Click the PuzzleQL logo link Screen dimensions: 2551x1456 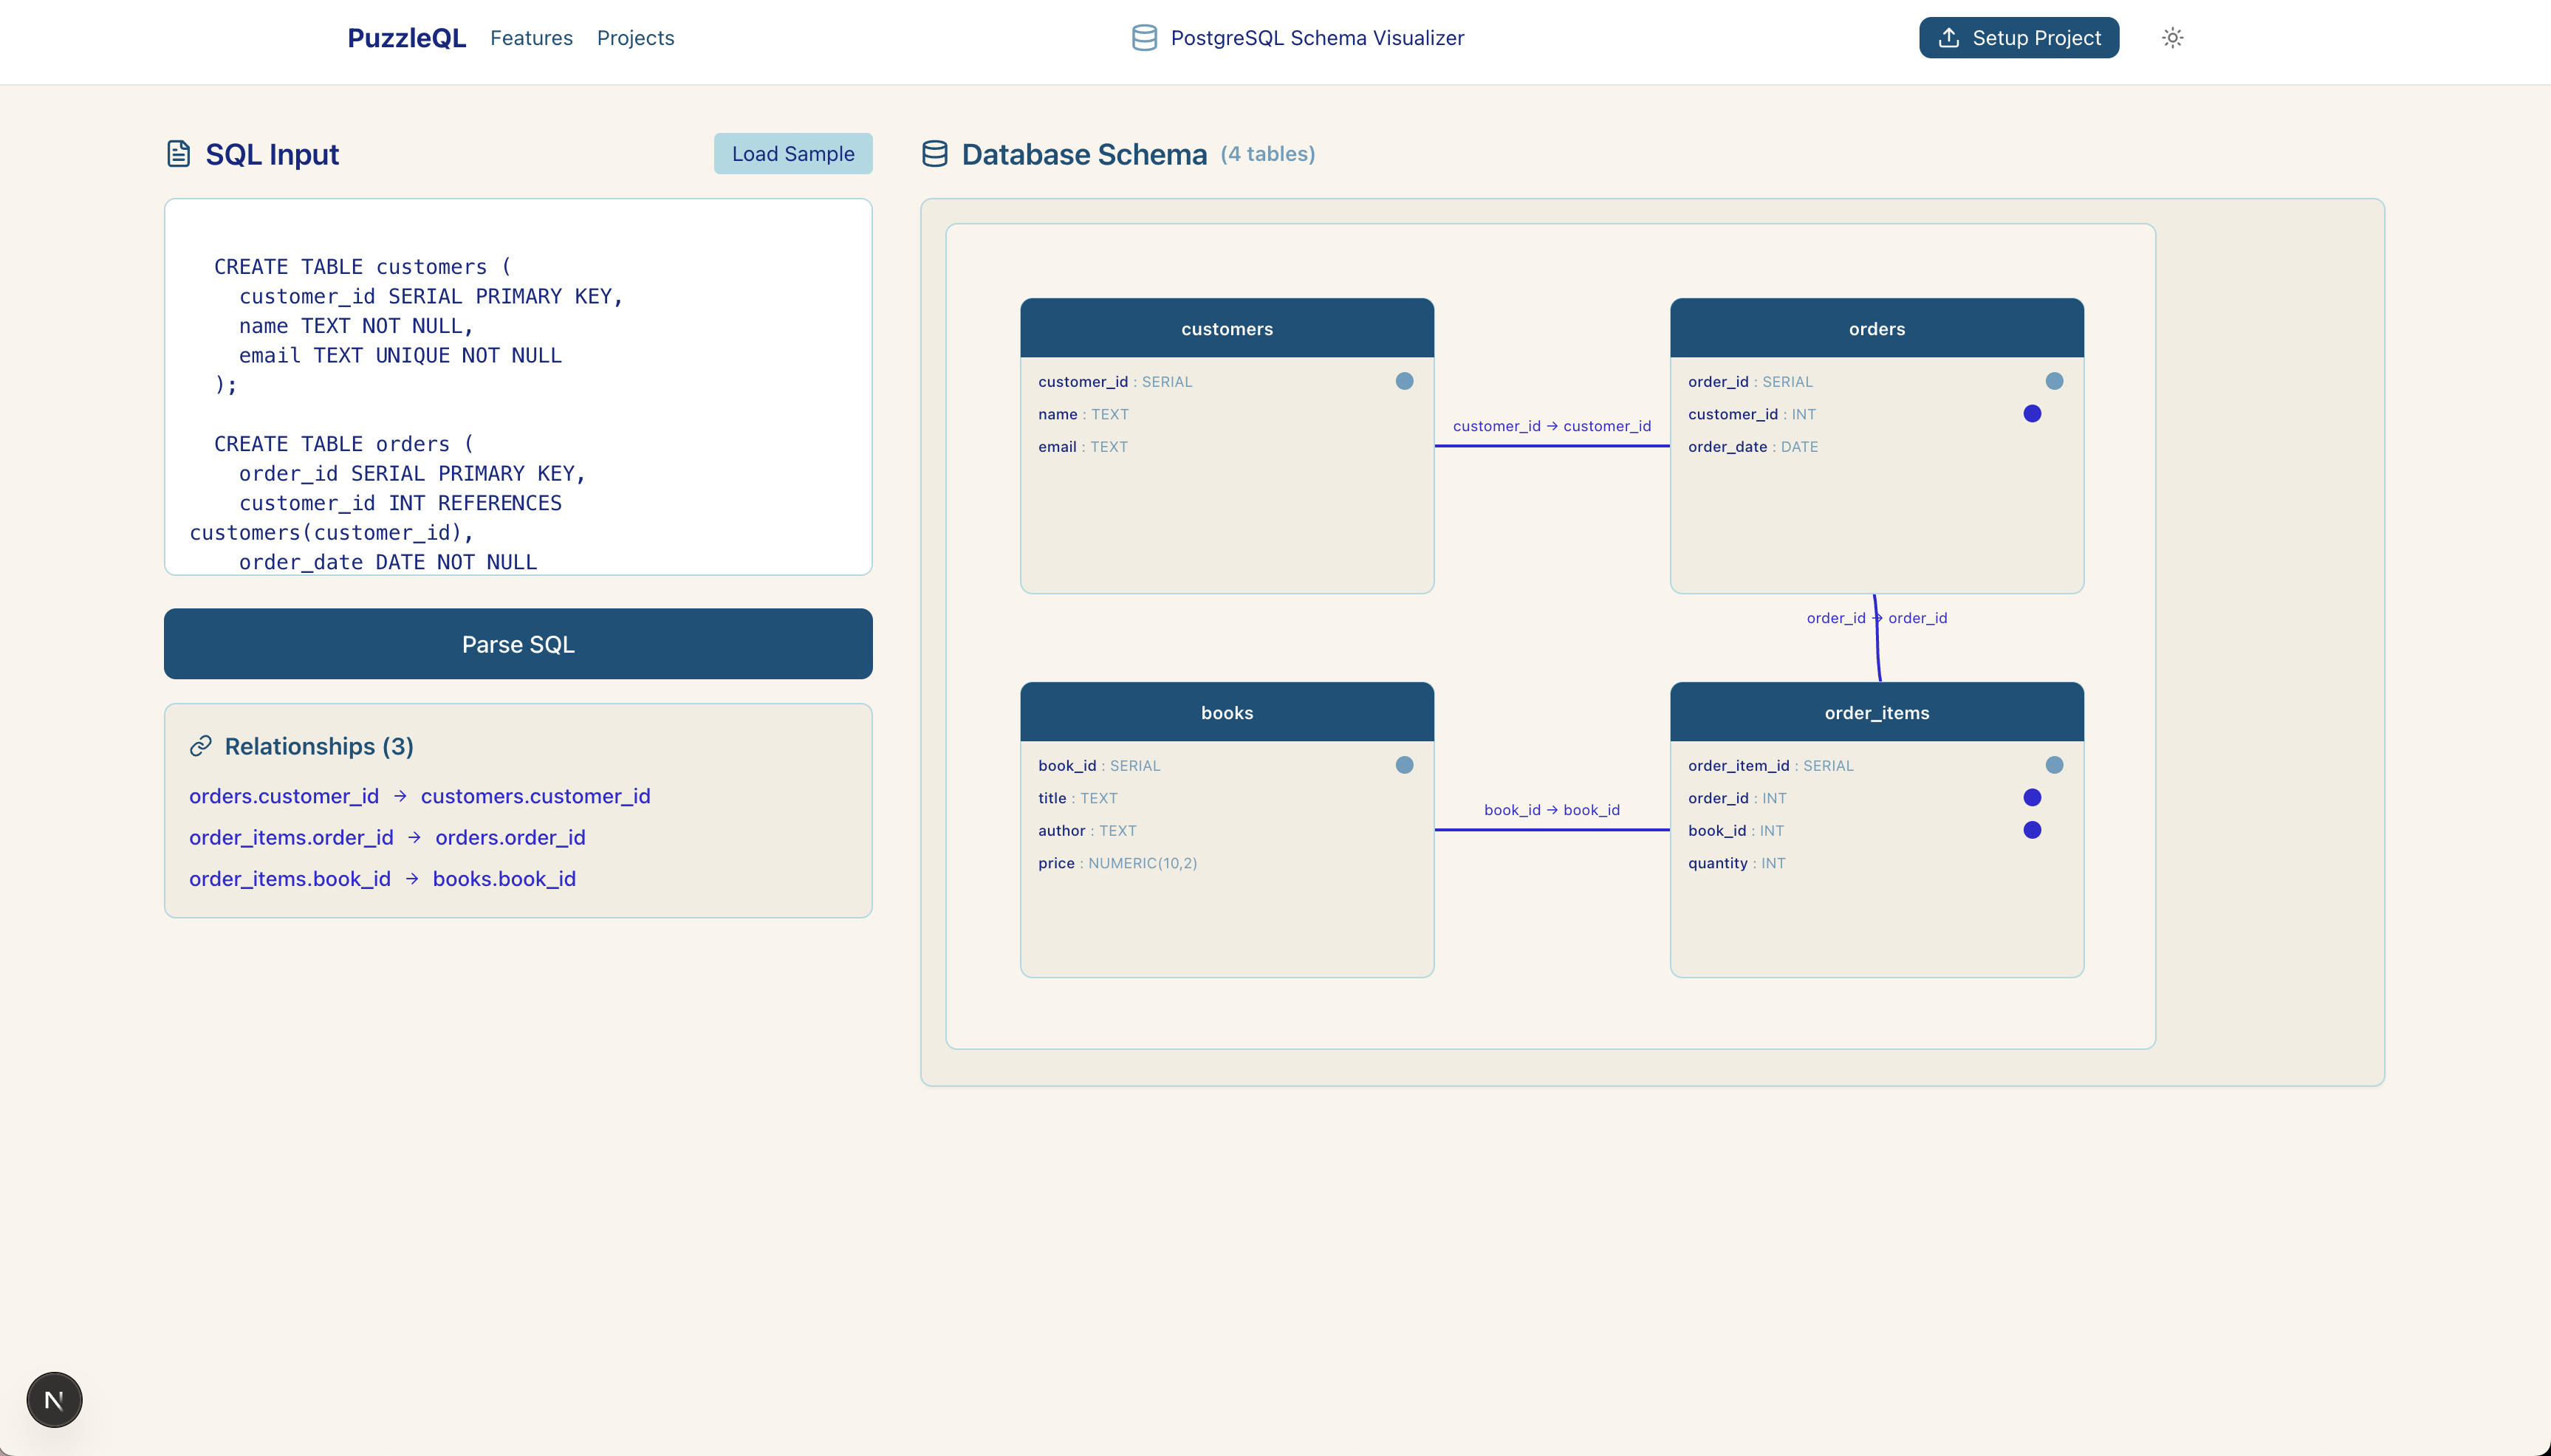tap(406, 38)
